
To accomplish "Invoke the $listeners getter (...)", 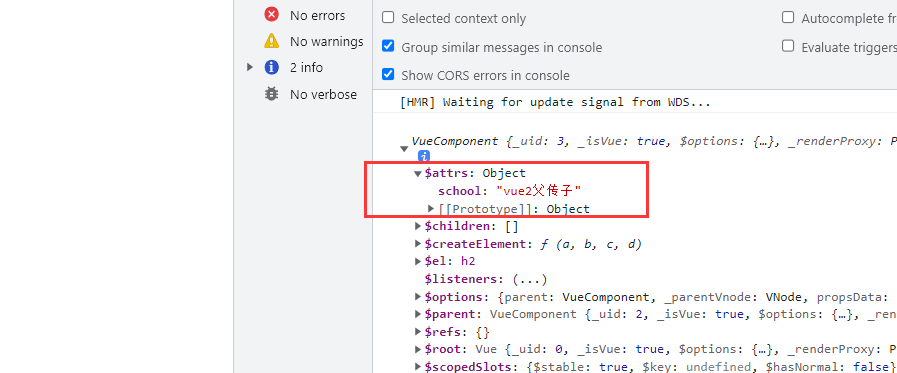I will coord(530,279).
